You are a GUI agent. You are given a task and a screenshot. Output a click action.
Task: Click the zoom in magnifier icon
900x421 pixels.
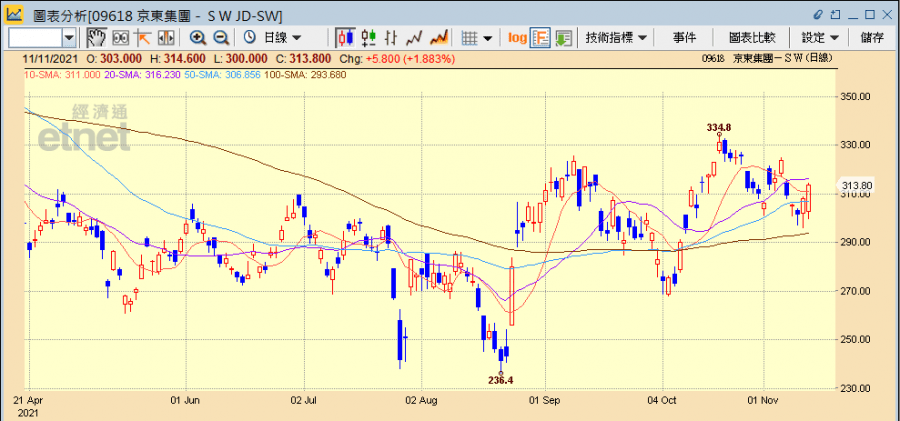(197, 37)
